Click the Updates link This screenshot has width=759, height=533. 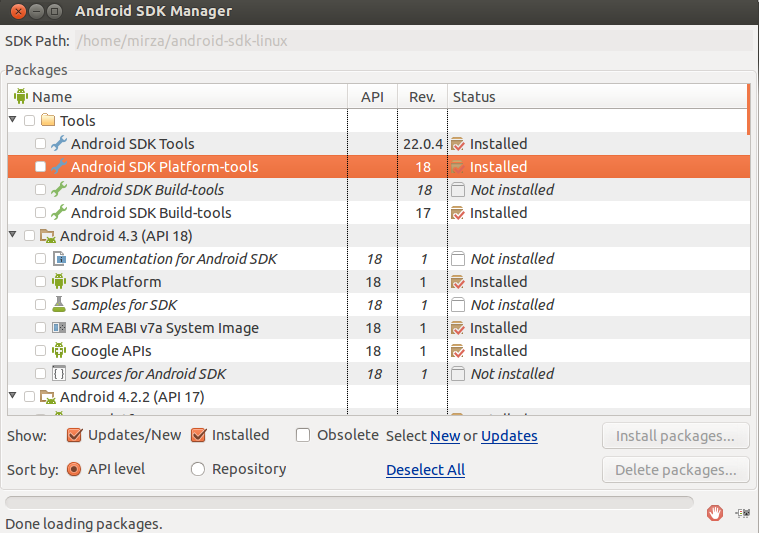[509, 436]
